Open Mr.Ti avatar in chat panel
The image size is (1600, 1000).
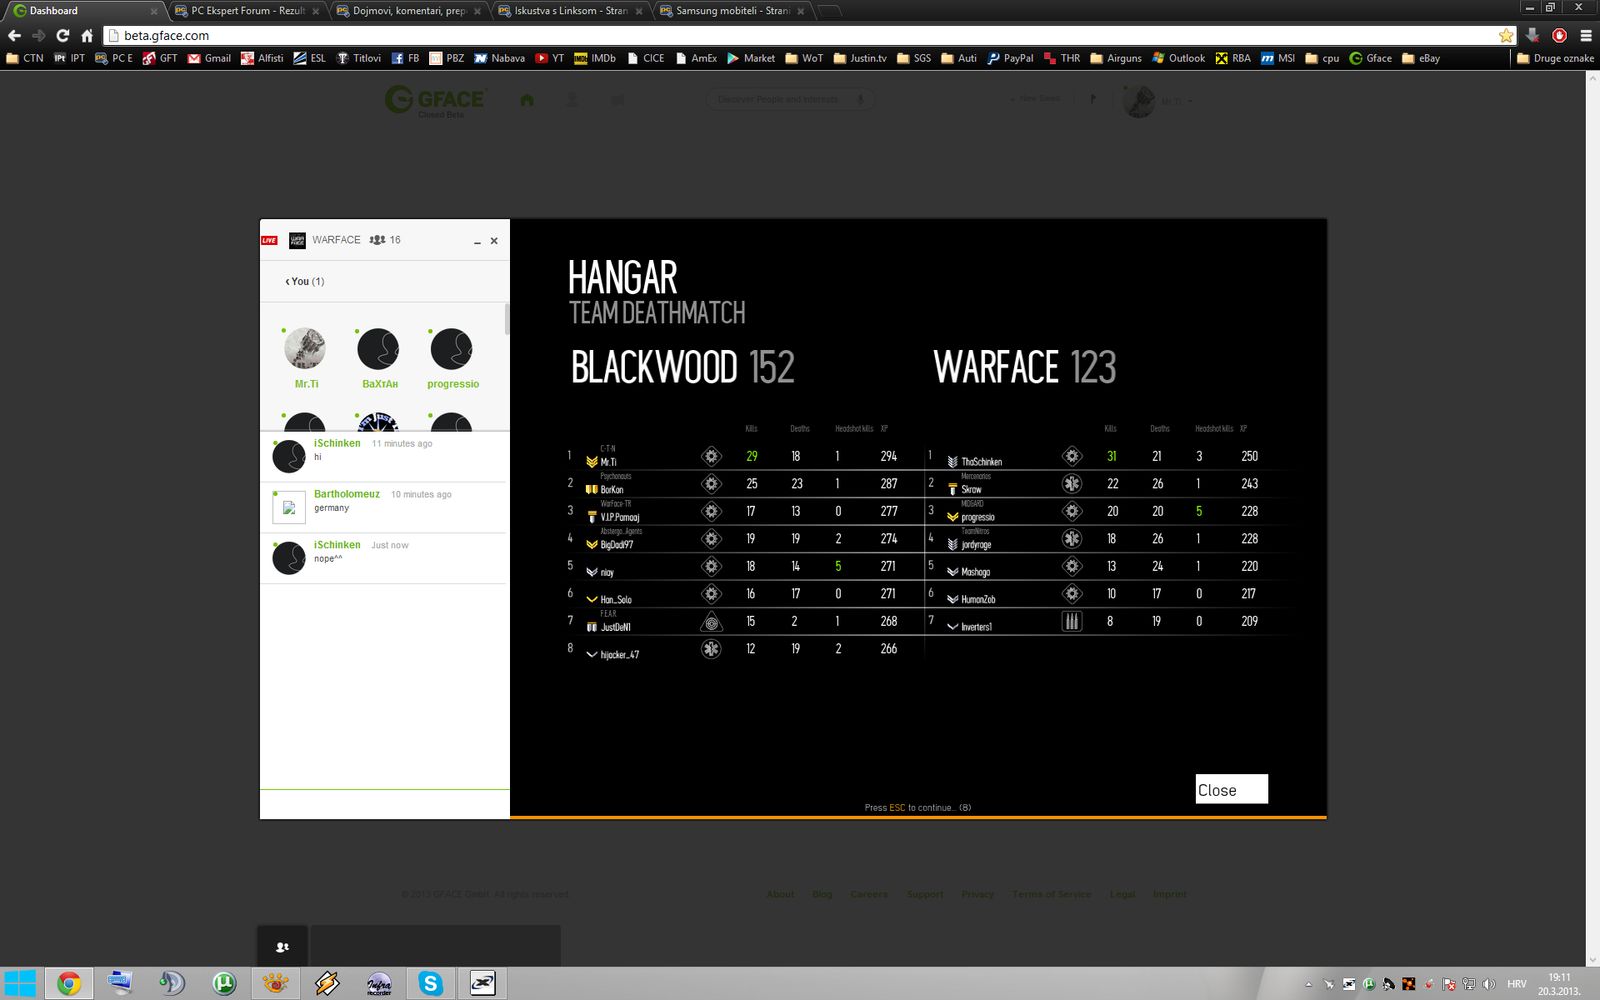click(x=305, y=348)
